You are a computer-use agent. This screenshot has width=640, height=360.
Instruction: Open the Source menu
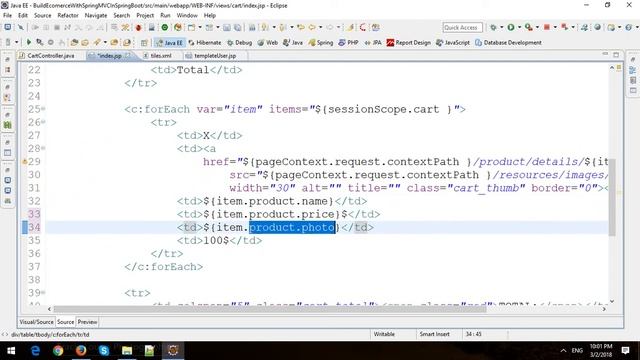point(42,15)
